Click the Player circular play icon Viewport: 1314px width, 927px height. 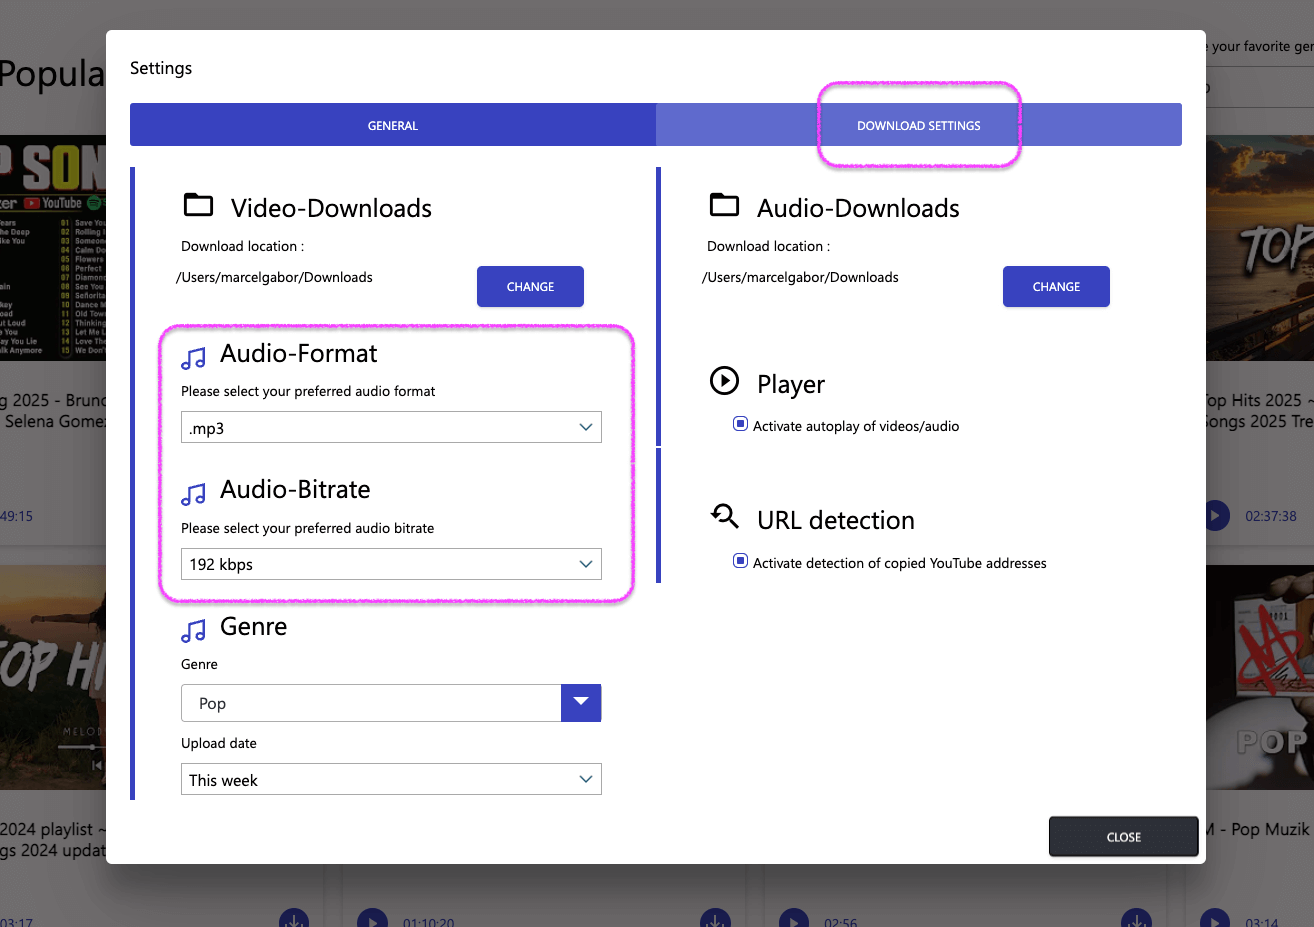[x=725, y=383]
